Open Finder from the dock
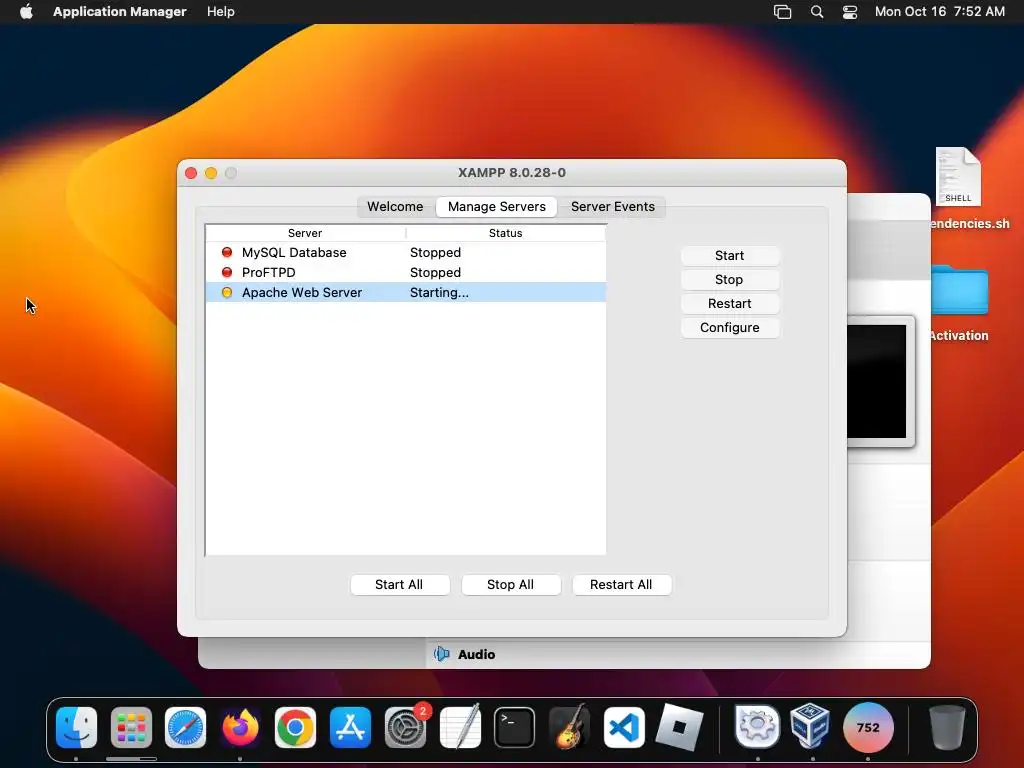The image size is (1024, 768). click(76, 727)
